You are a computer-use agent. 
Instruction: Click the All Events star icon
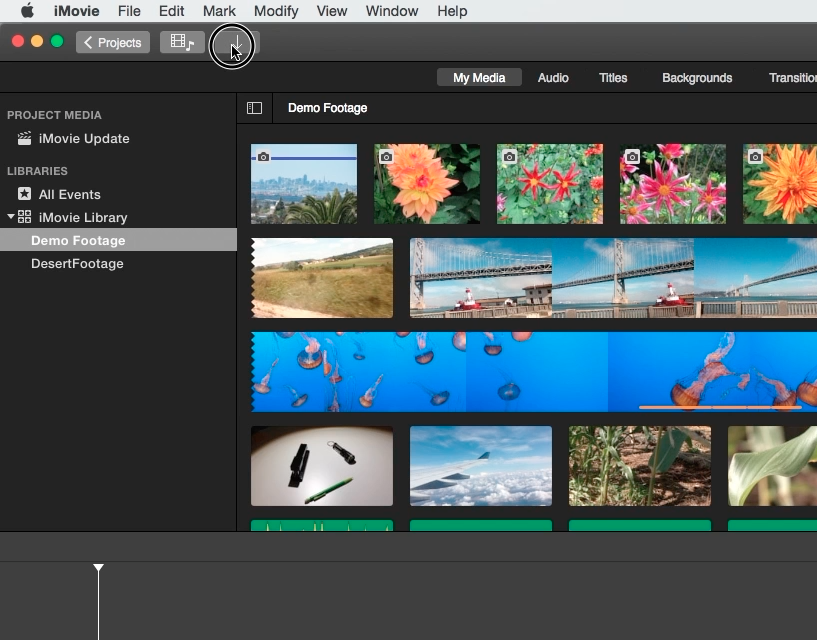(x=24, y=194)
